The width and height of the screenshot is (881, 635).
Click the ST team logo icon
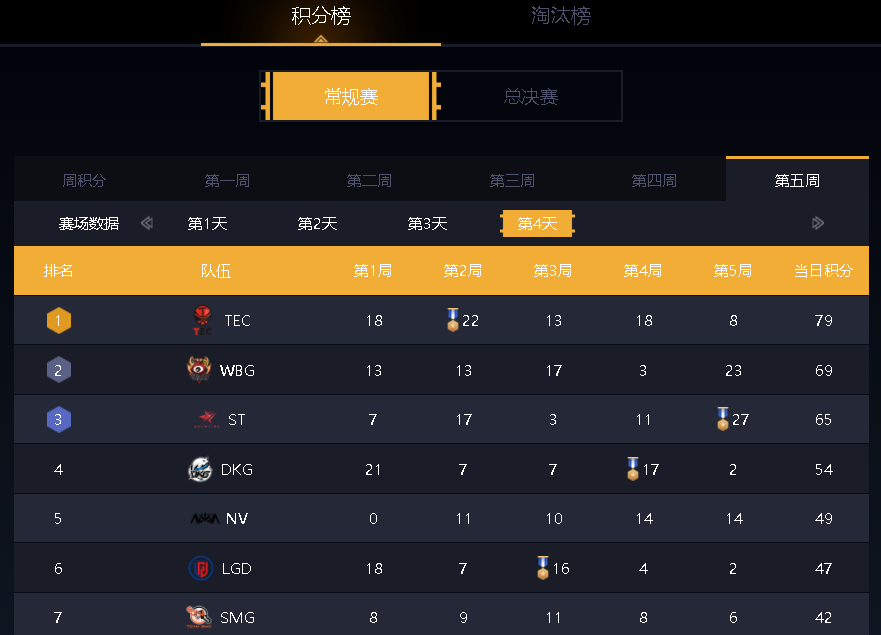tap(207, 420)
